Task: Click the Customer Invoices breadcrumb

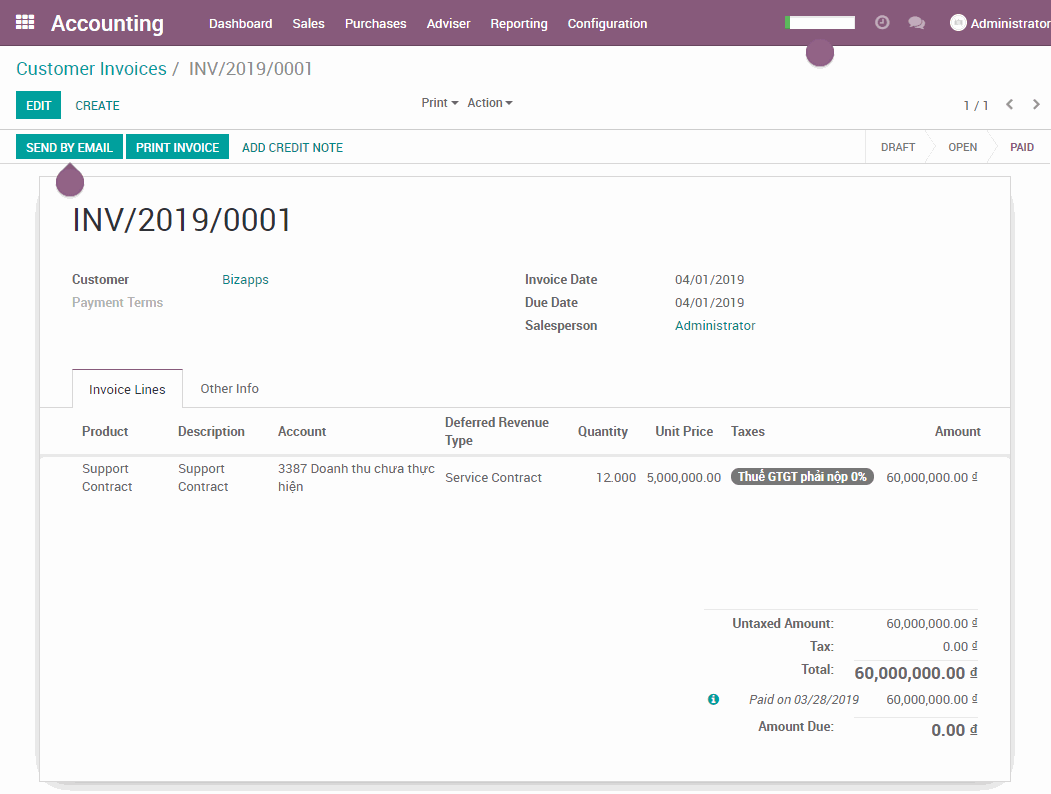Action: coord(91,69)
